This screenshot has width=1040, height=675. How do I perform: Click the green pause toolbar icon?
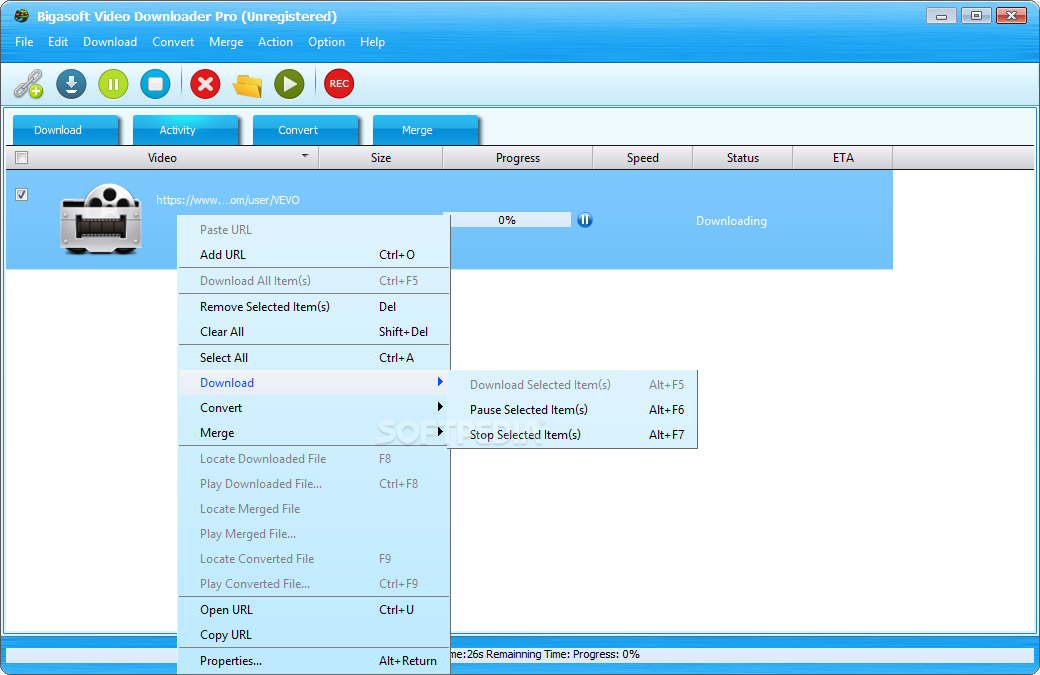coord(113,84)
